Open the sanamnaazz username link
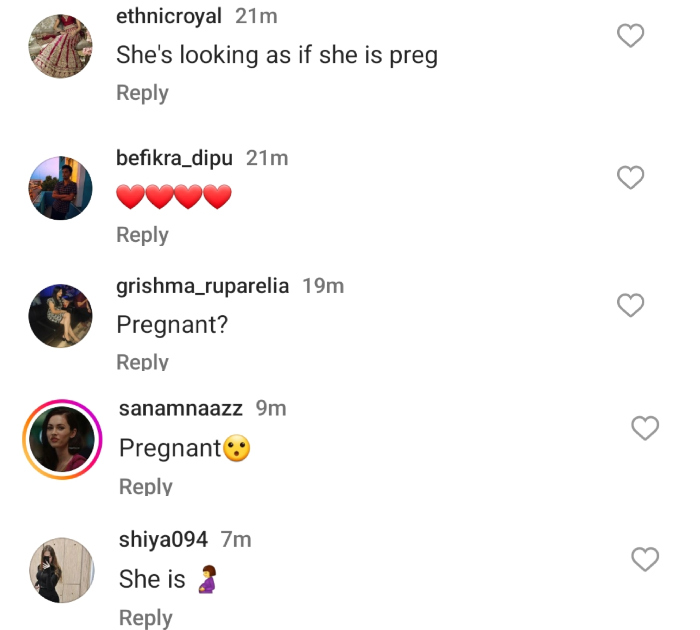This screenshot has width=700, height=630. [182, 408]
